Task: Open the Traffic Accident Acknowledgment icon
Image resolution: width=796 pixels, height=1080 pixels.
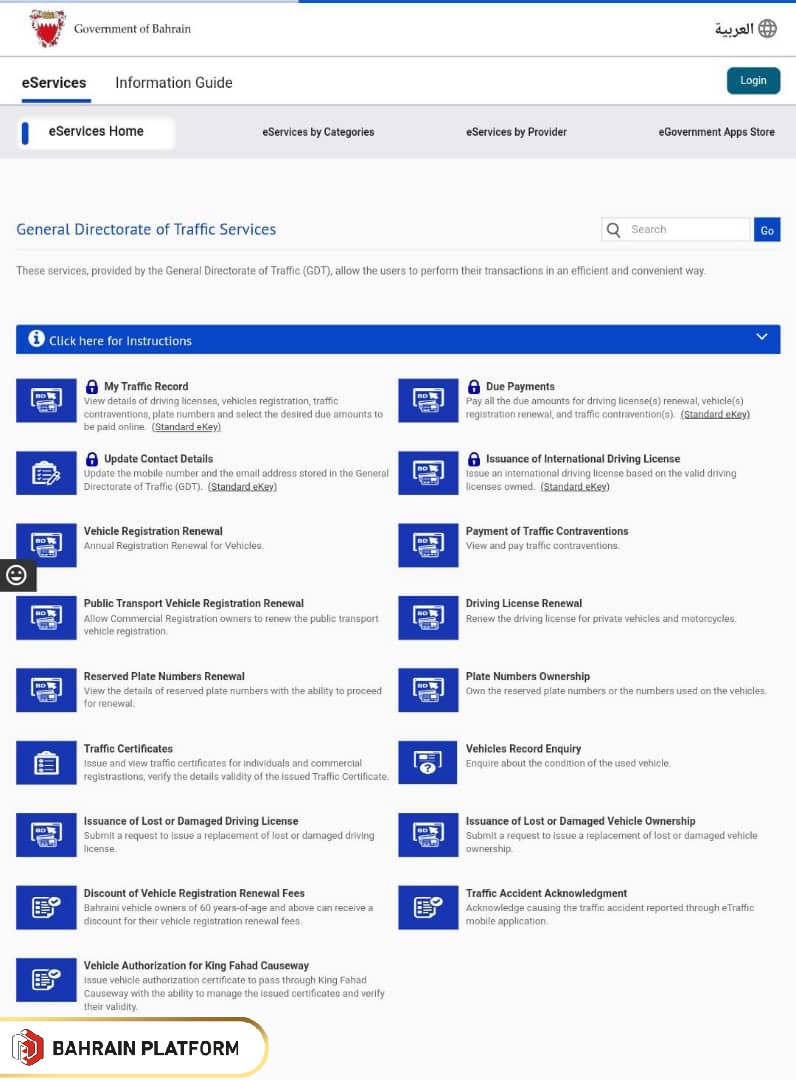Action: pyautogui.click(x=428, y=908)
